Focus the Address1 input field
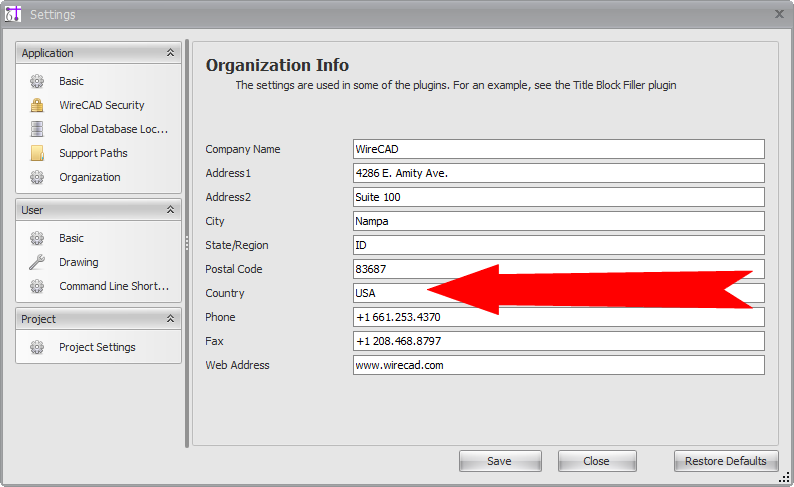Viewport: 794px width, 487px height. tap(559, 173)
